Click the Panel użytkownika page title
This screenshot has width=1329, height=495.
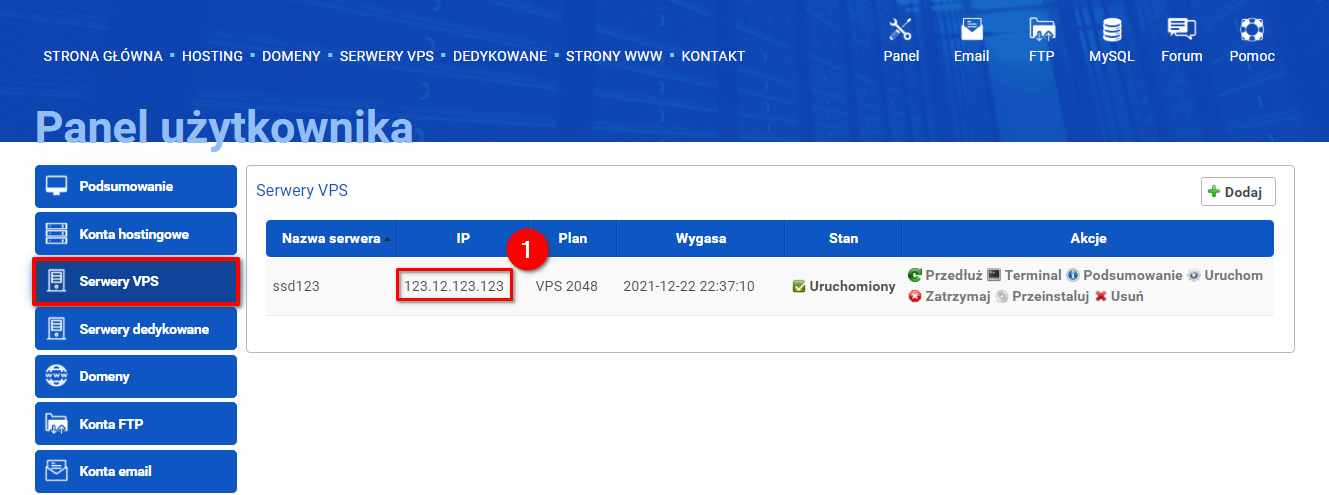pyautogui.click(x=224, y=127)
